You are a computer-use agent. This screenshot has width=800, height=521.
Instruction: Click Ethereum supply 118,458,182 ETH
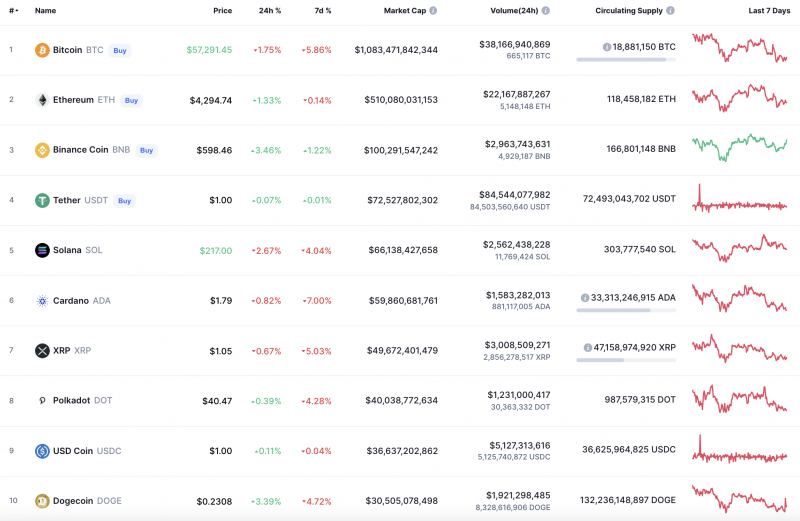click(641, 99)
